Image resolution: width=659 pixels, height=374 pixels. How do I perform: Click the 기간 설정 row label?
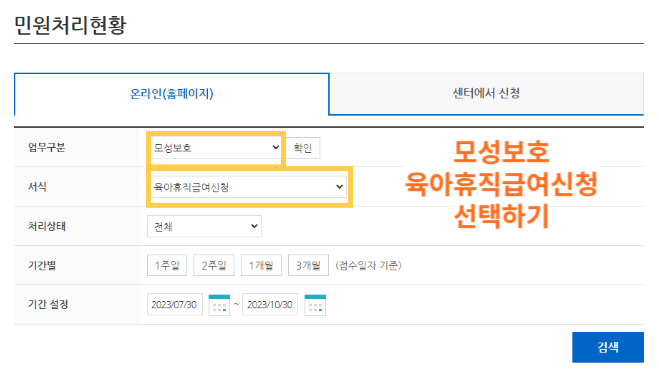[x=48, y=304]
